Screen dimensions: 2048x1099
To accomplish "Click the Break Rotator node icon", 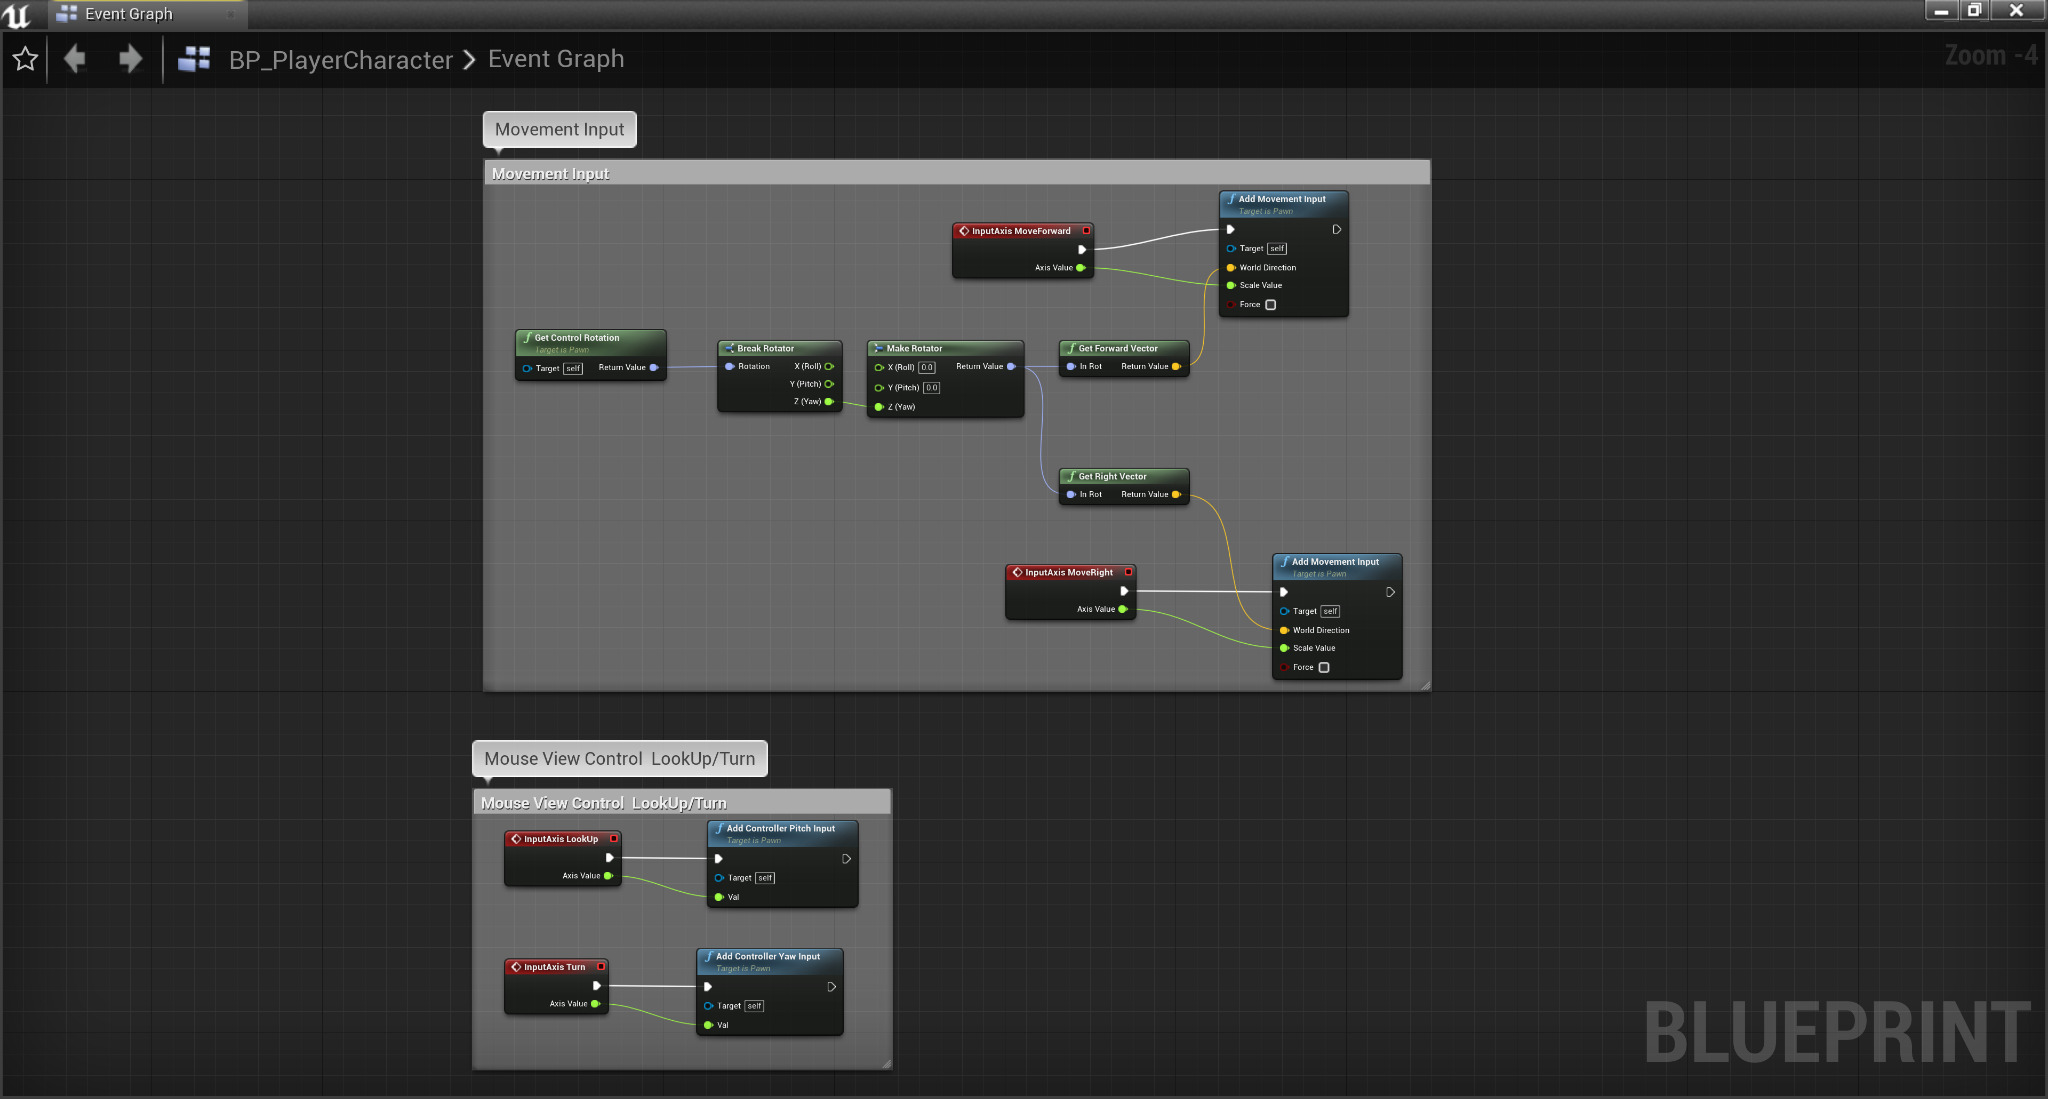I will tap(729, 348).
